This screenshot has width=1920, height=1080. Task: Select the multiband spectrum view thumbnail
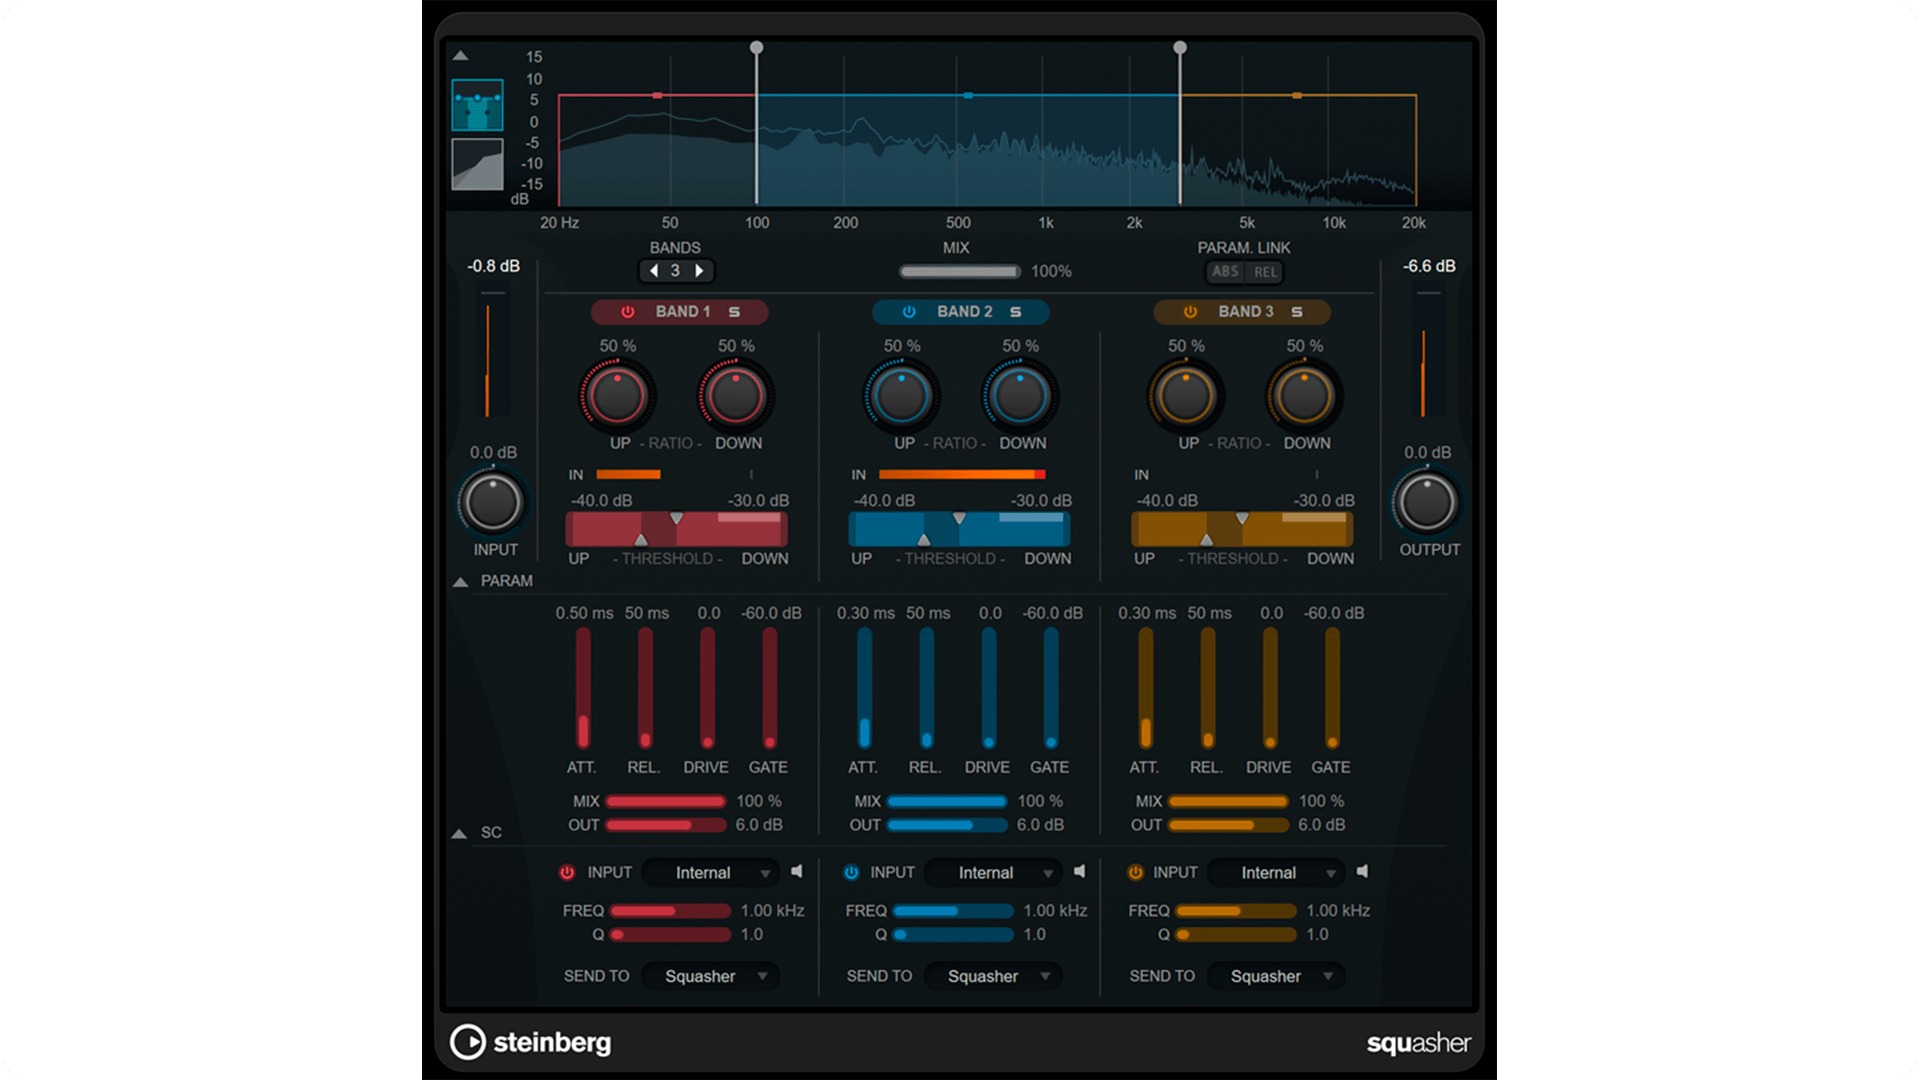click(477, 105)
